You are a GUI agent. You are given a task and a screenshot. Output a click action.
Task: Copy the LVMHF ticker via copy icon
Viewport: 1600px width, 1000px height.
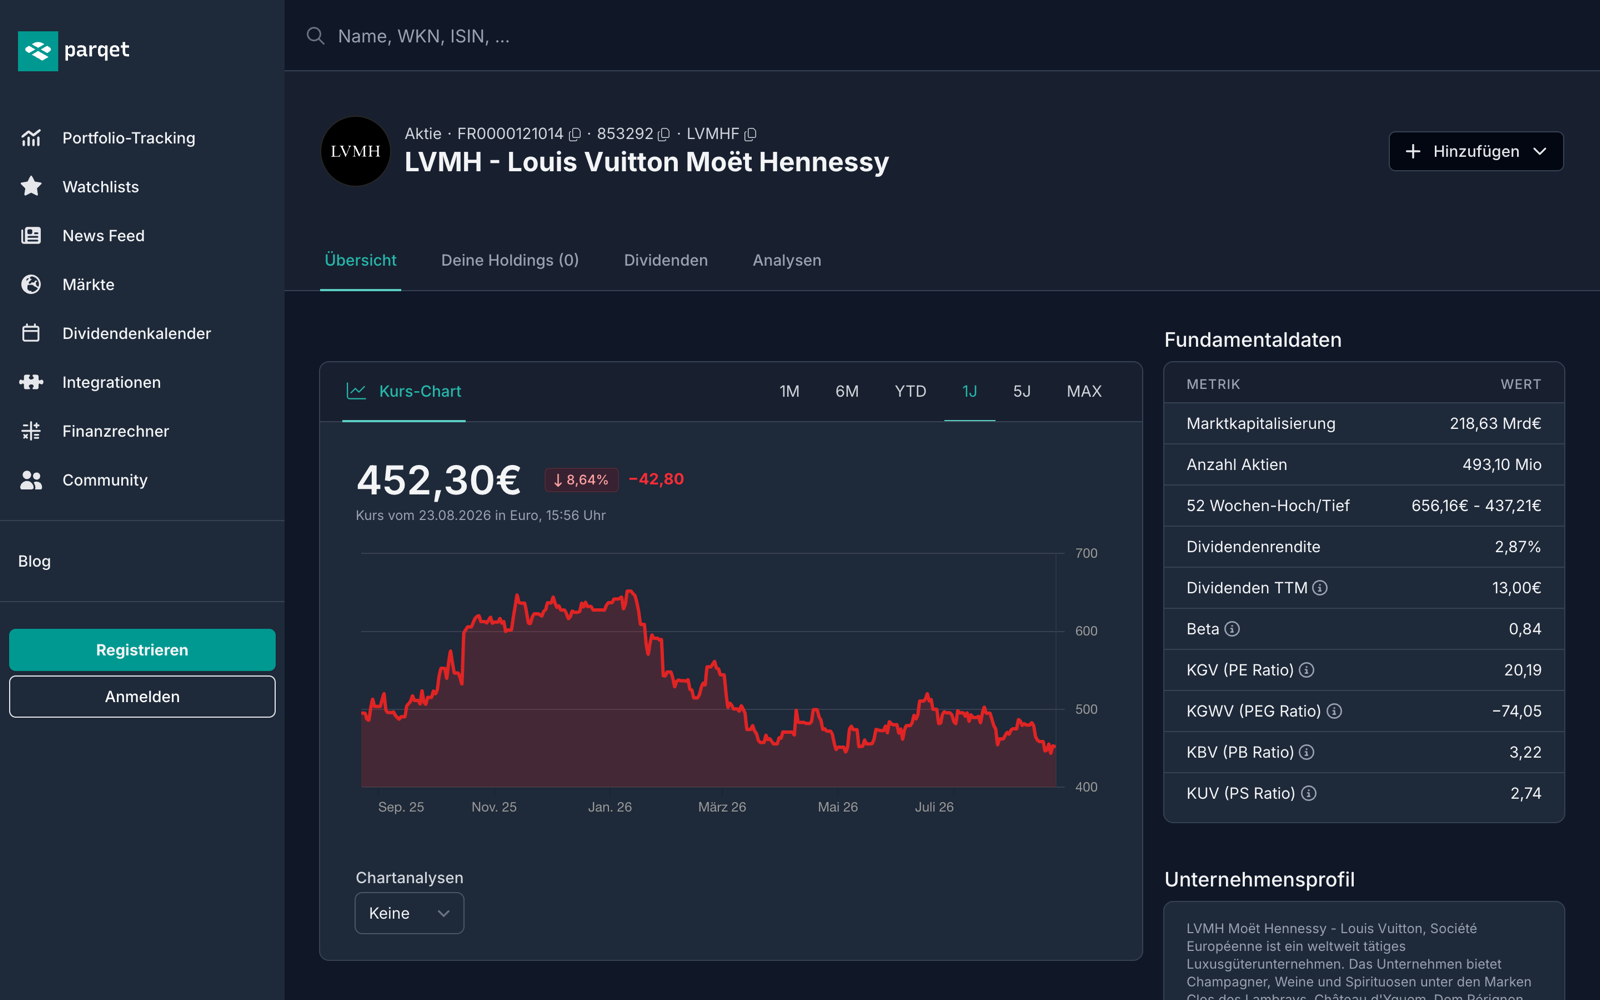pos(751,134)
